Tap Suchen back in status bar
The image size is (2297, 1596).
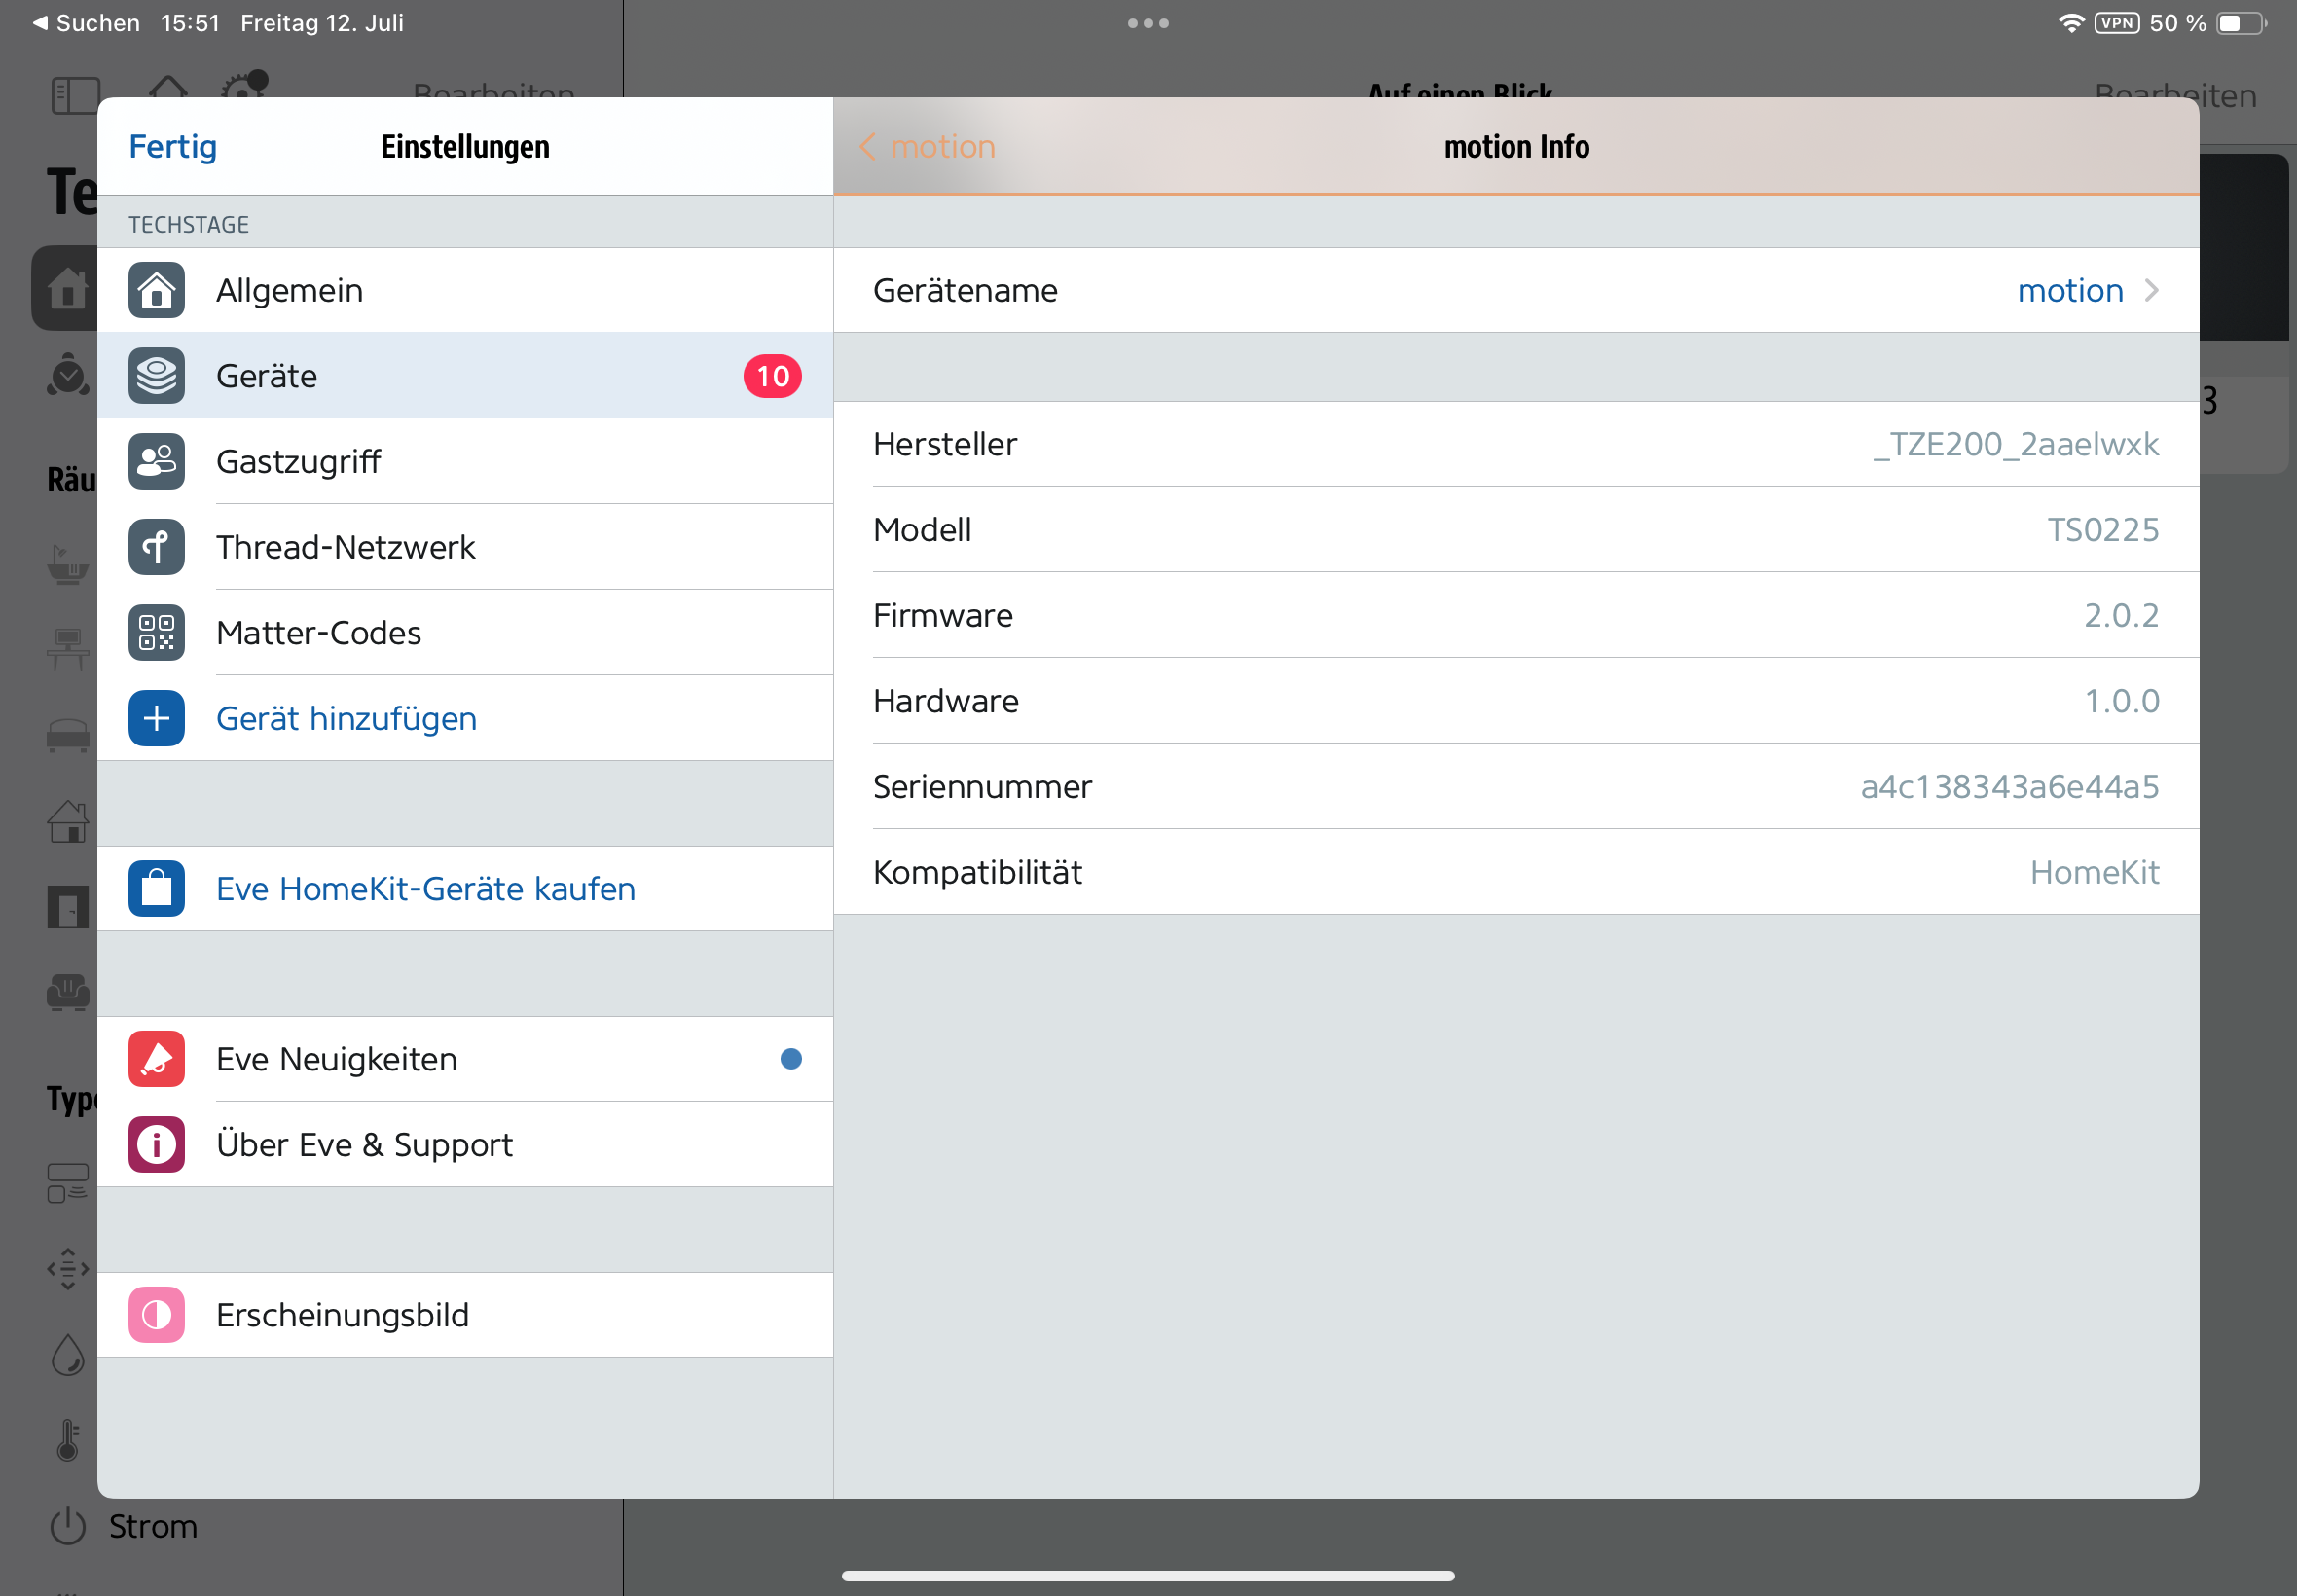click(x=86, y=23)
